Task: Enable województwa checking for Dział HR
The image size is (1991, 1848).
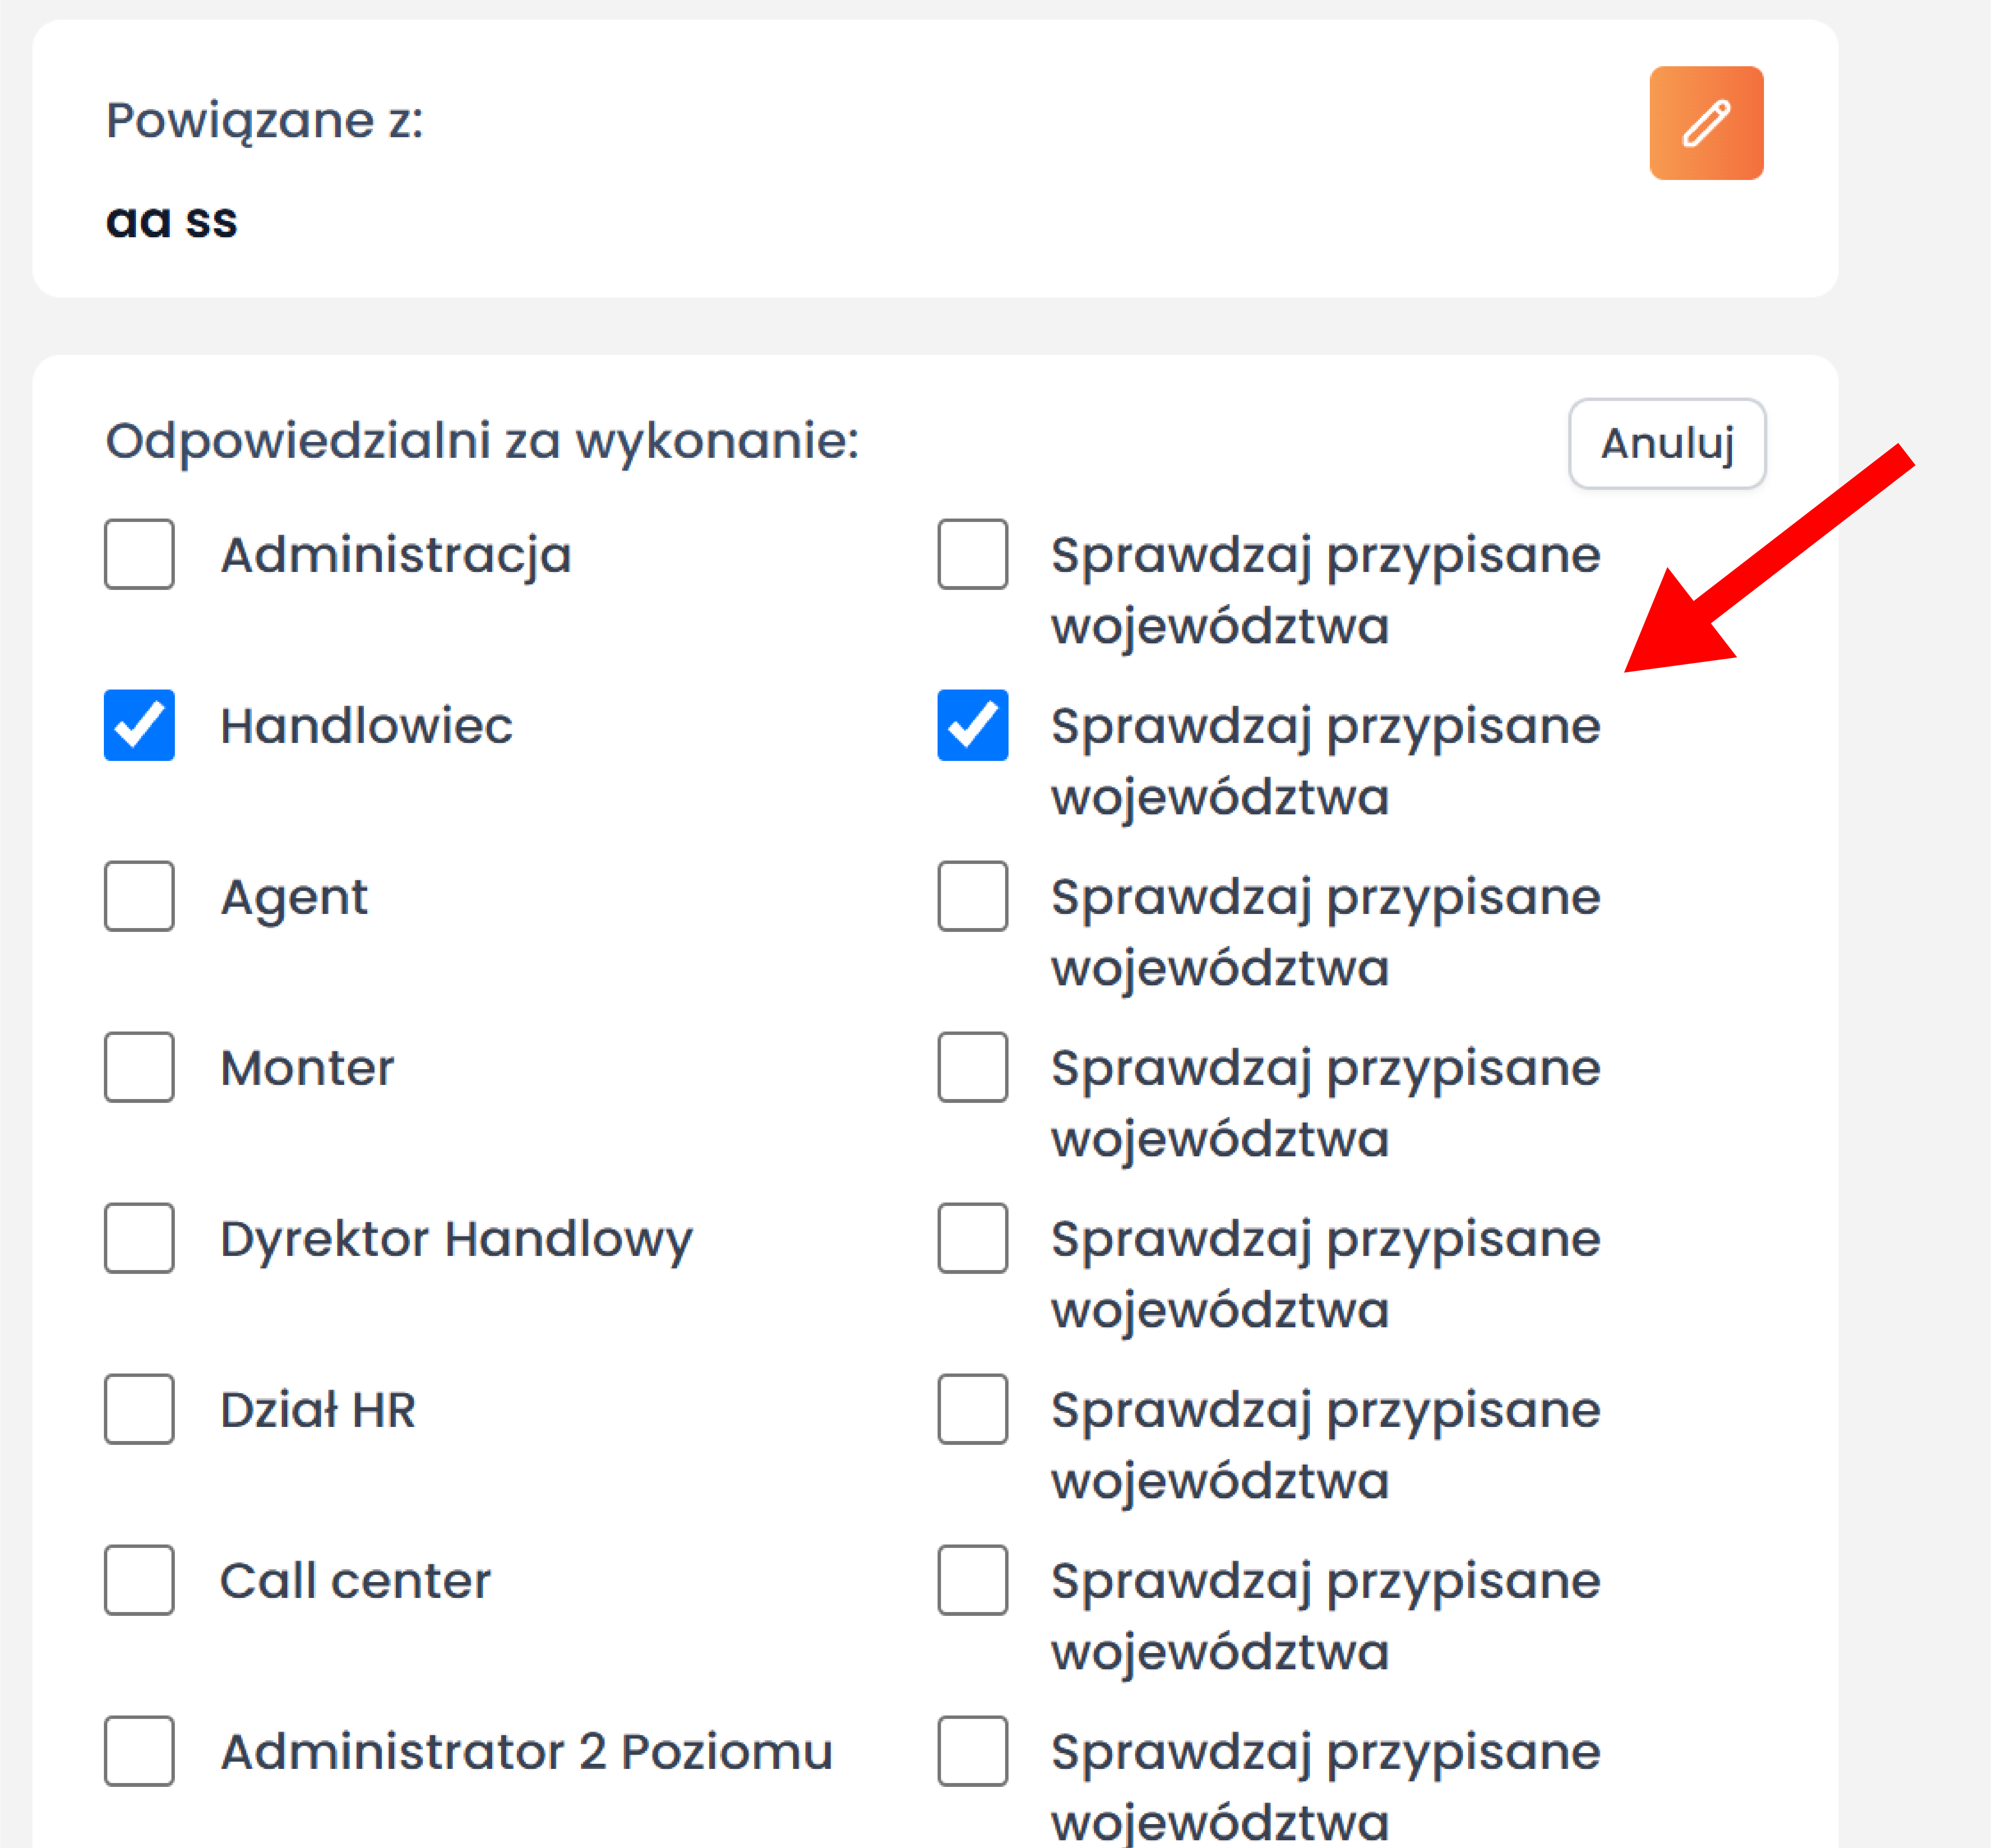Action: tap(972, 1409)
